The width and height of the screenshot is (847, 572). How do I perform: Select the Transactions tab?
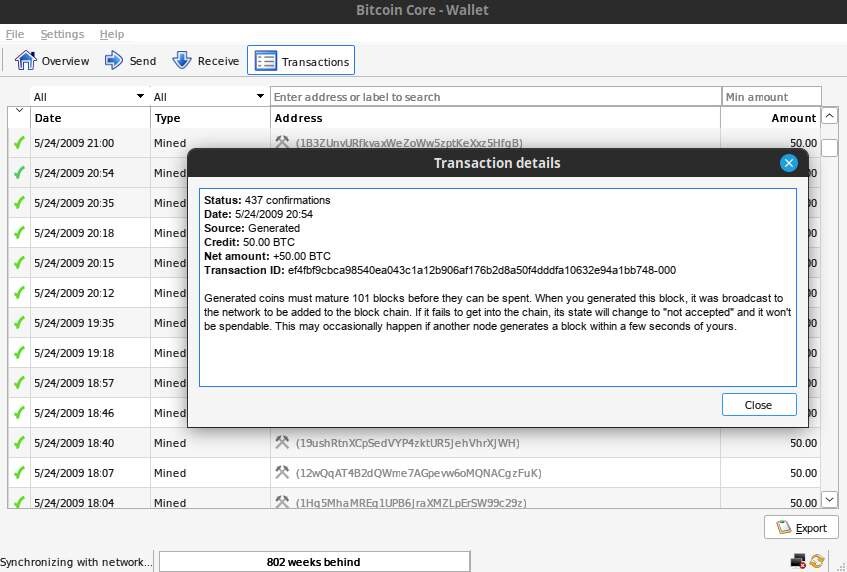(301, 60)
